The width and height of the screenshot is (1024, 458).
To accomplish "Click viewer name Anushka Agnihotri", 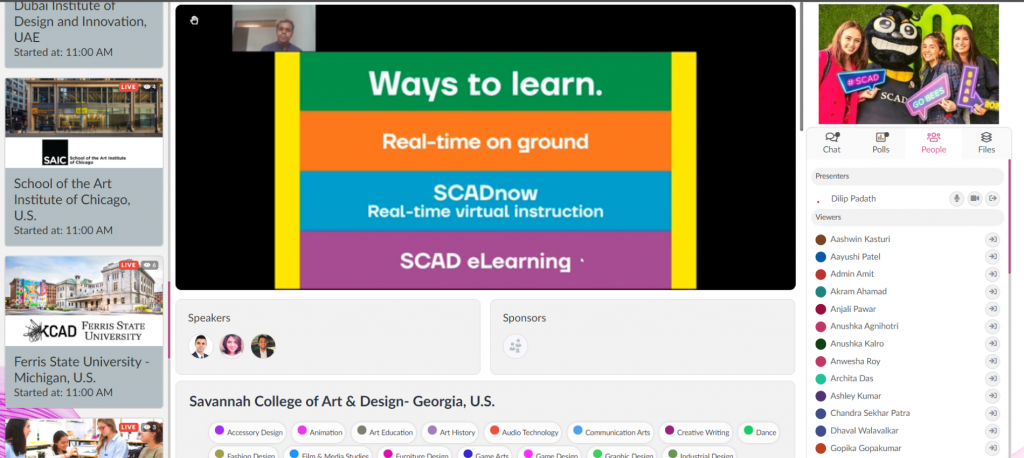I will pos(865,326).
